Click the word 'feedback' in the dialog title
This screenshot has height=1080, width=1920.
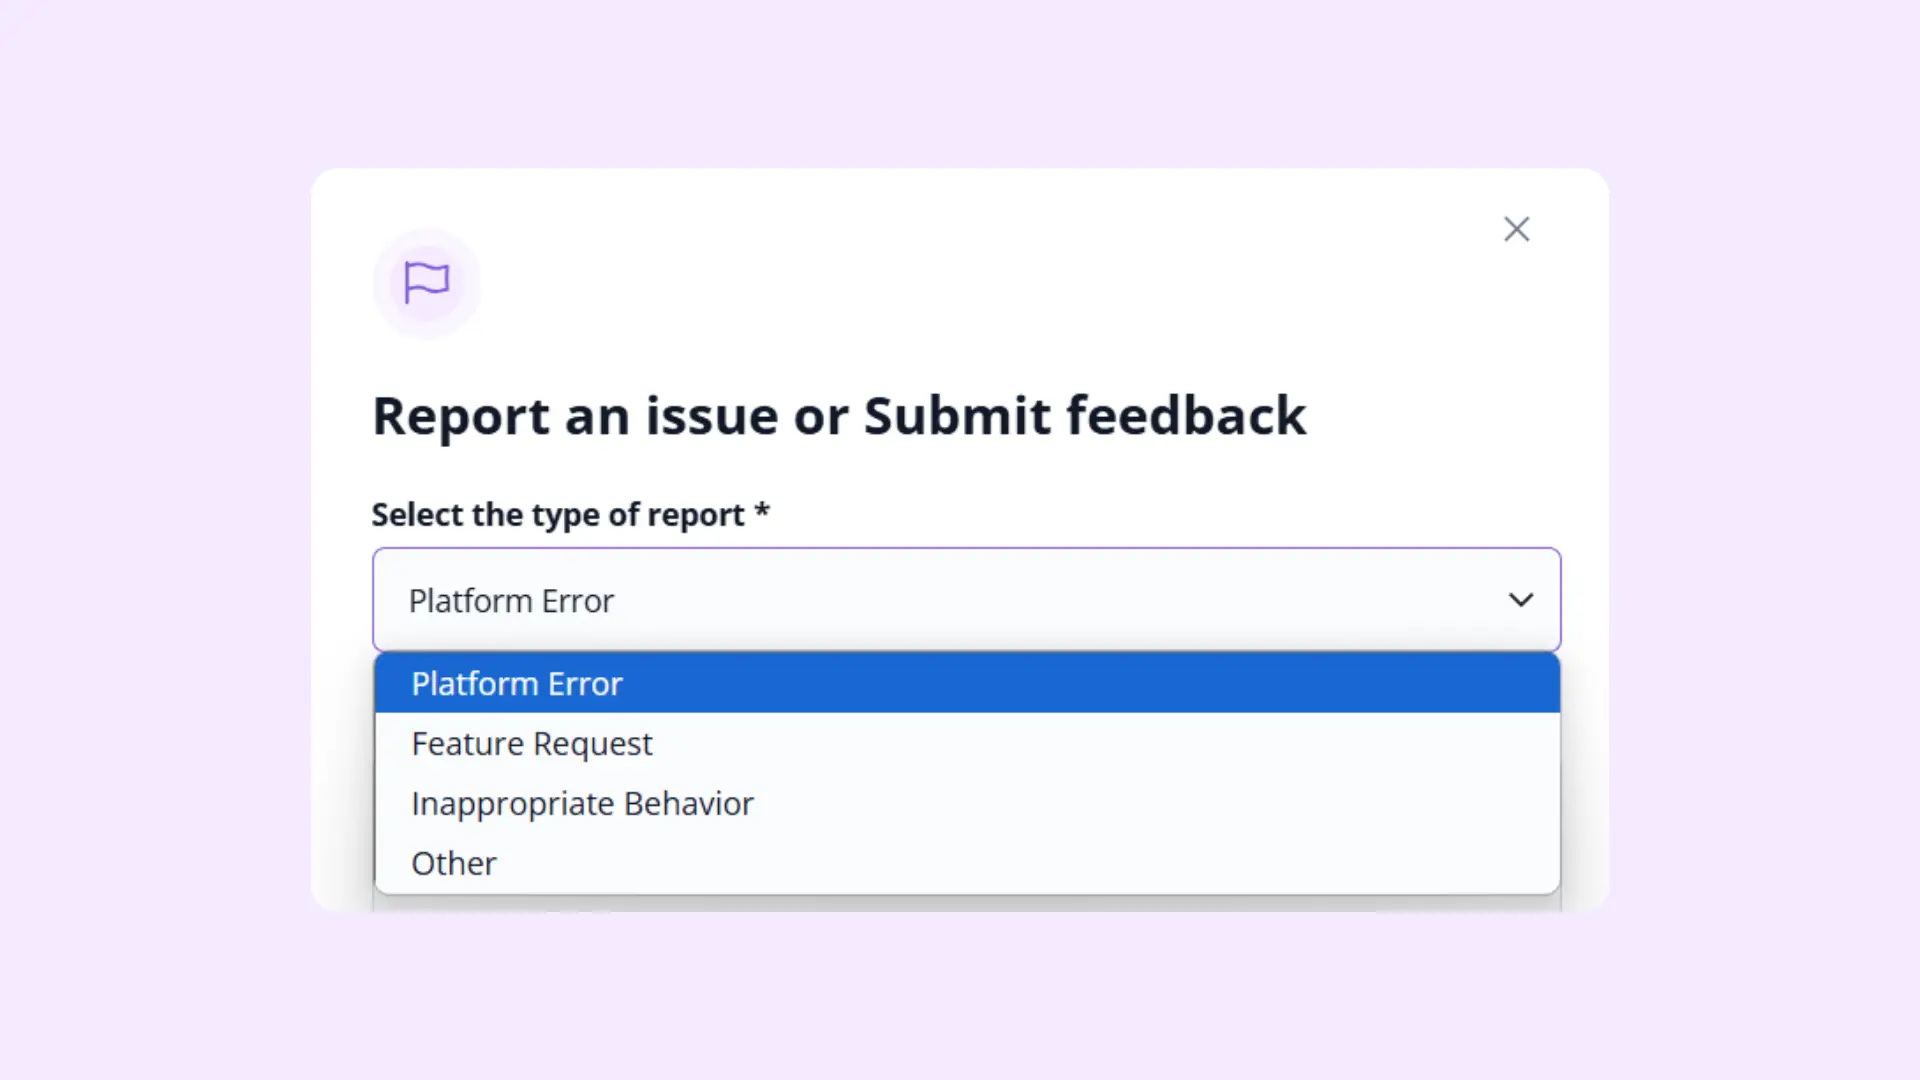click(x=1186, y=414)
